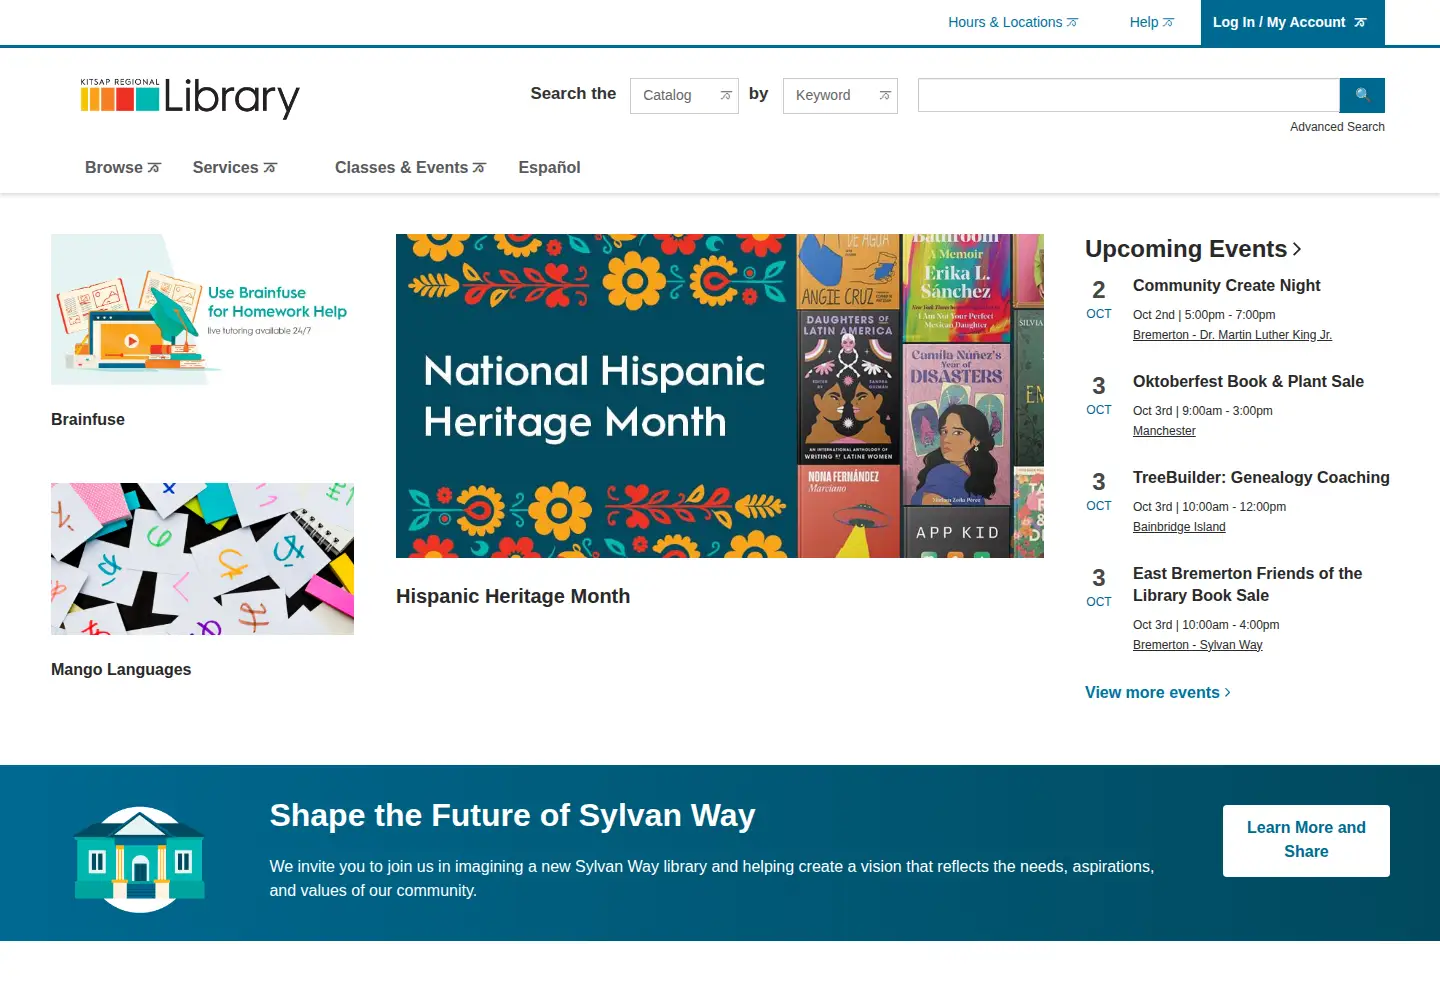
Task: Expand the Help dropdown
Action: click(x=1152, y=22)
